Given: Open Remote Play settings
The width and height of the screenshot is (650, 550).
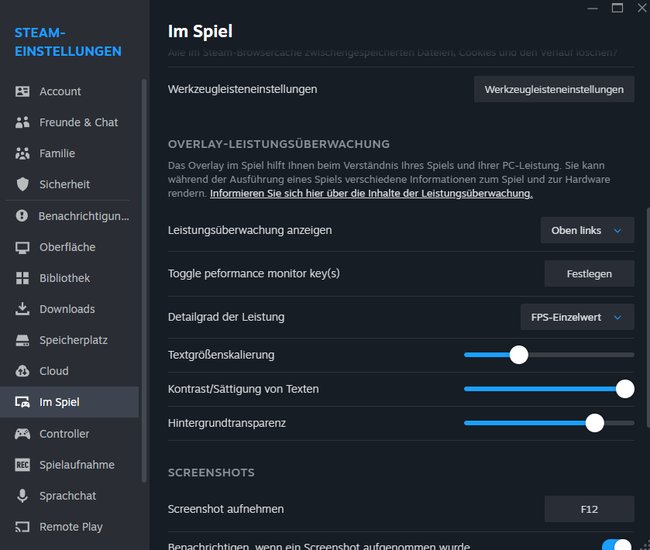Looking at the screenshot, I should point(70,527).
